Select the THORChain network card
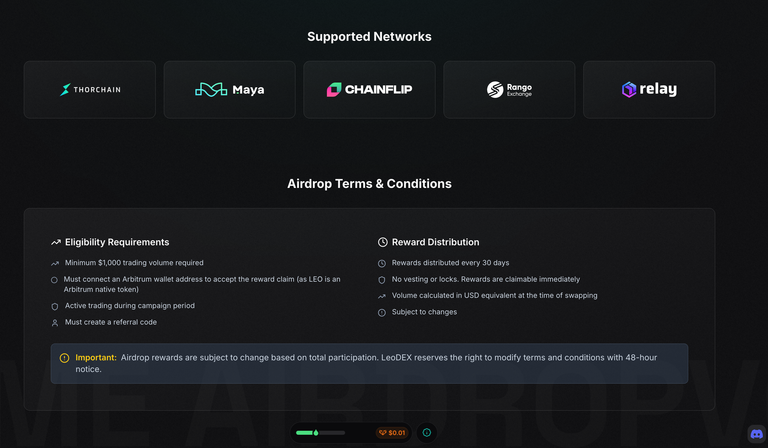Viewport: 768px width, 448px height. [x=90, y=90]
